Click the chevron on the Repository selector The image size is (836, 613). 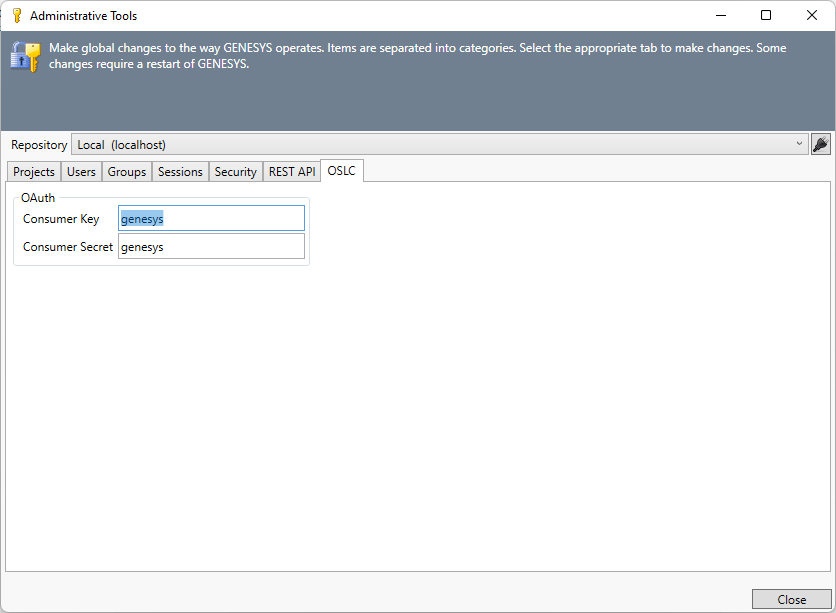[799, 144]
